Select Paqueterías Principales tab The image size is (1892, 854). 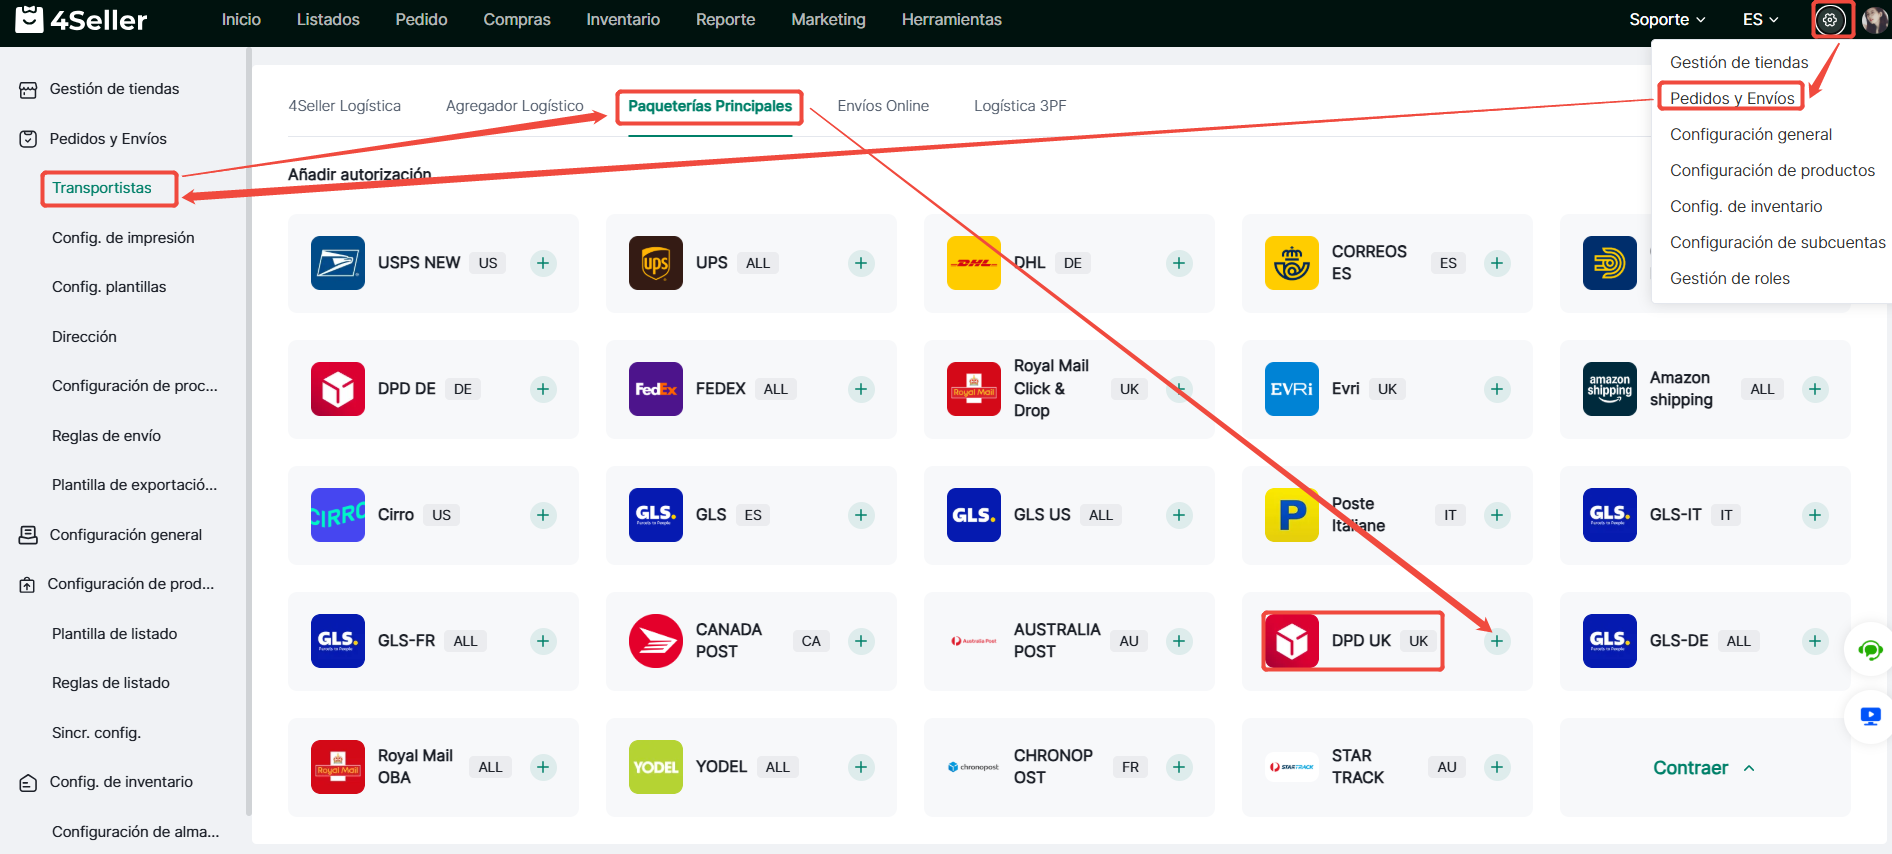click(x=710, y=106)
